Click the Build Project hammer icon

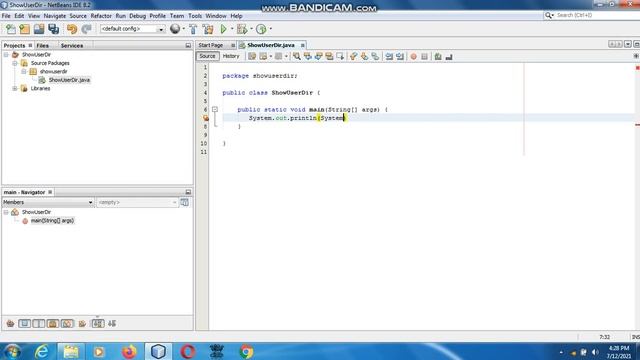coord(193,29)
